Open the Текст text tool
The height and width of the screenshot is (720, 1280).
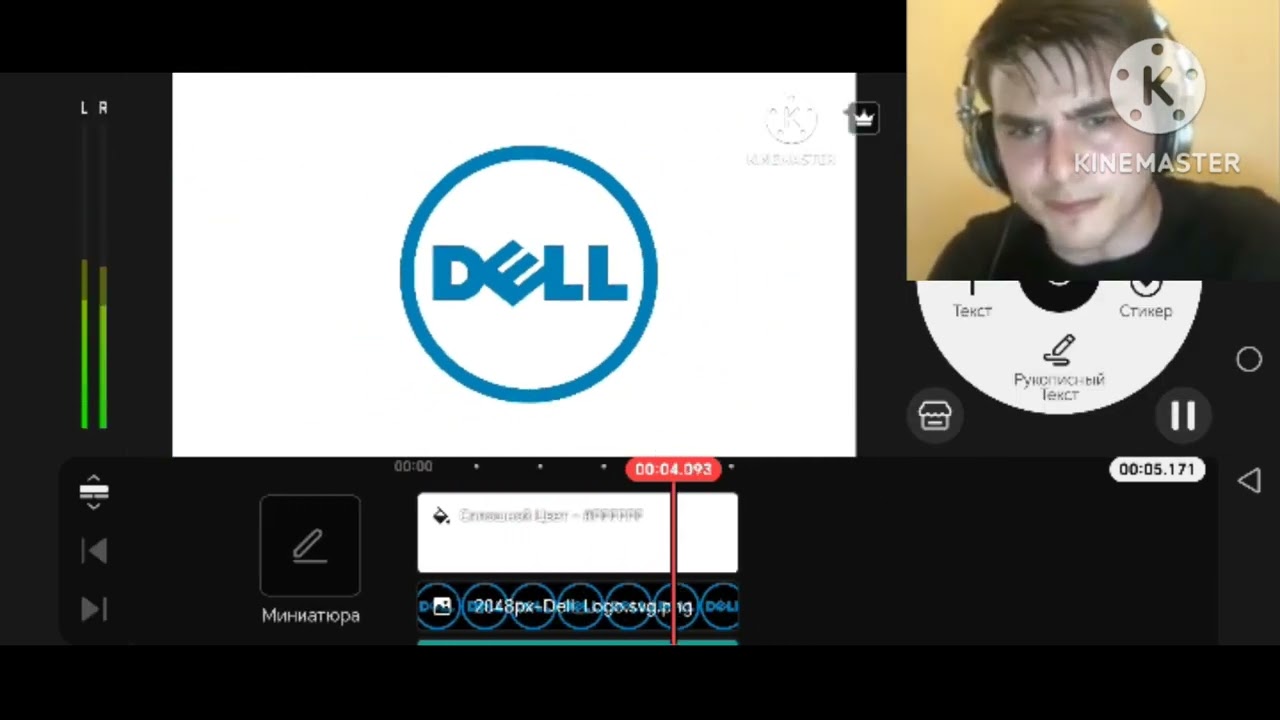click(x=971, y=301)
